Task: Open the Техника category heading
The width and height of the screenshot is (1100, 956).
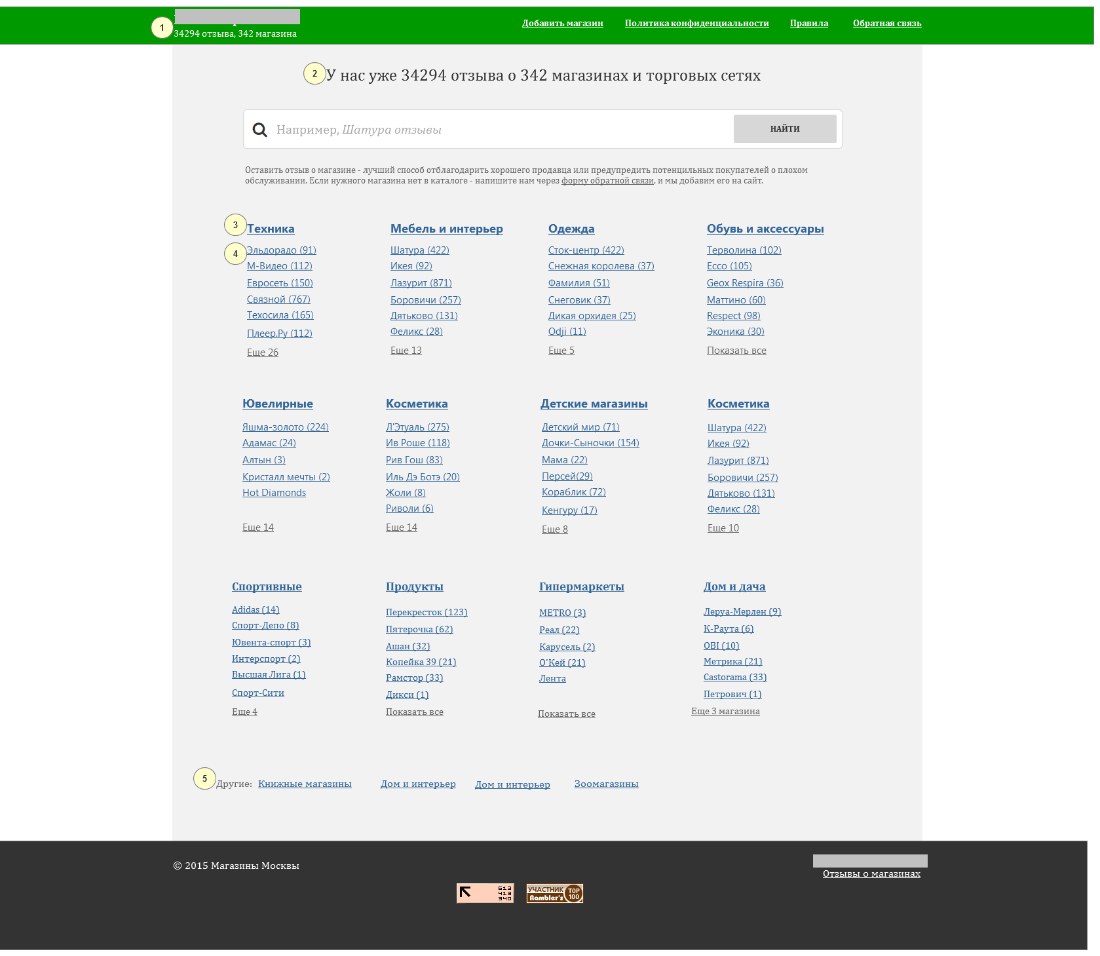Action: pyautogui.click(x=270, y=229)
